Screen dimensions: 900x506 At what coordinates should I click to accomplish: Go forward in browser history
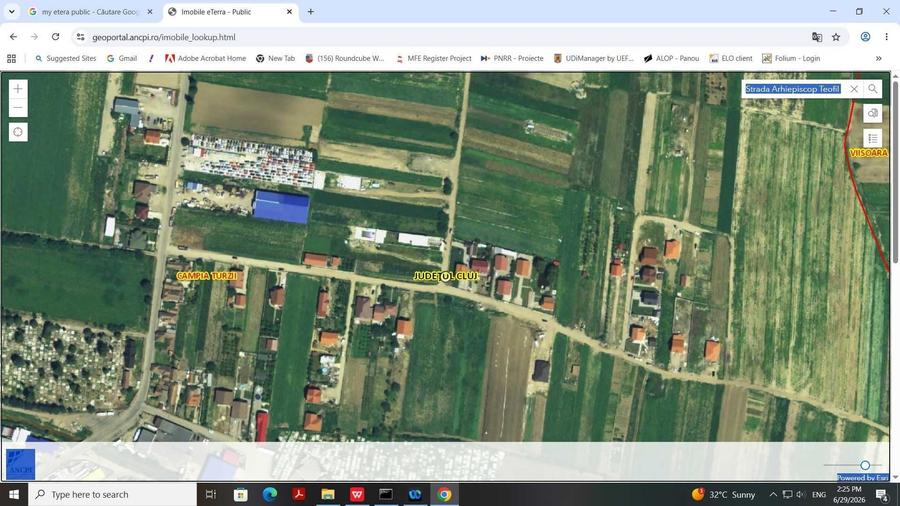[x=34, y=37]
